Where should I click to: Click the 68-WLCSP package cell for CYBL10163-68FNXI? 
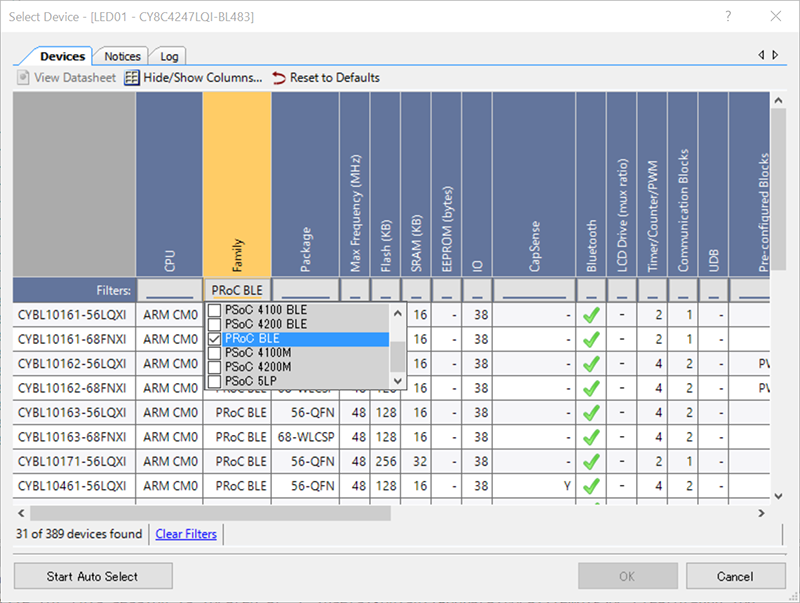pyautogui.click(x=306, y=438)
